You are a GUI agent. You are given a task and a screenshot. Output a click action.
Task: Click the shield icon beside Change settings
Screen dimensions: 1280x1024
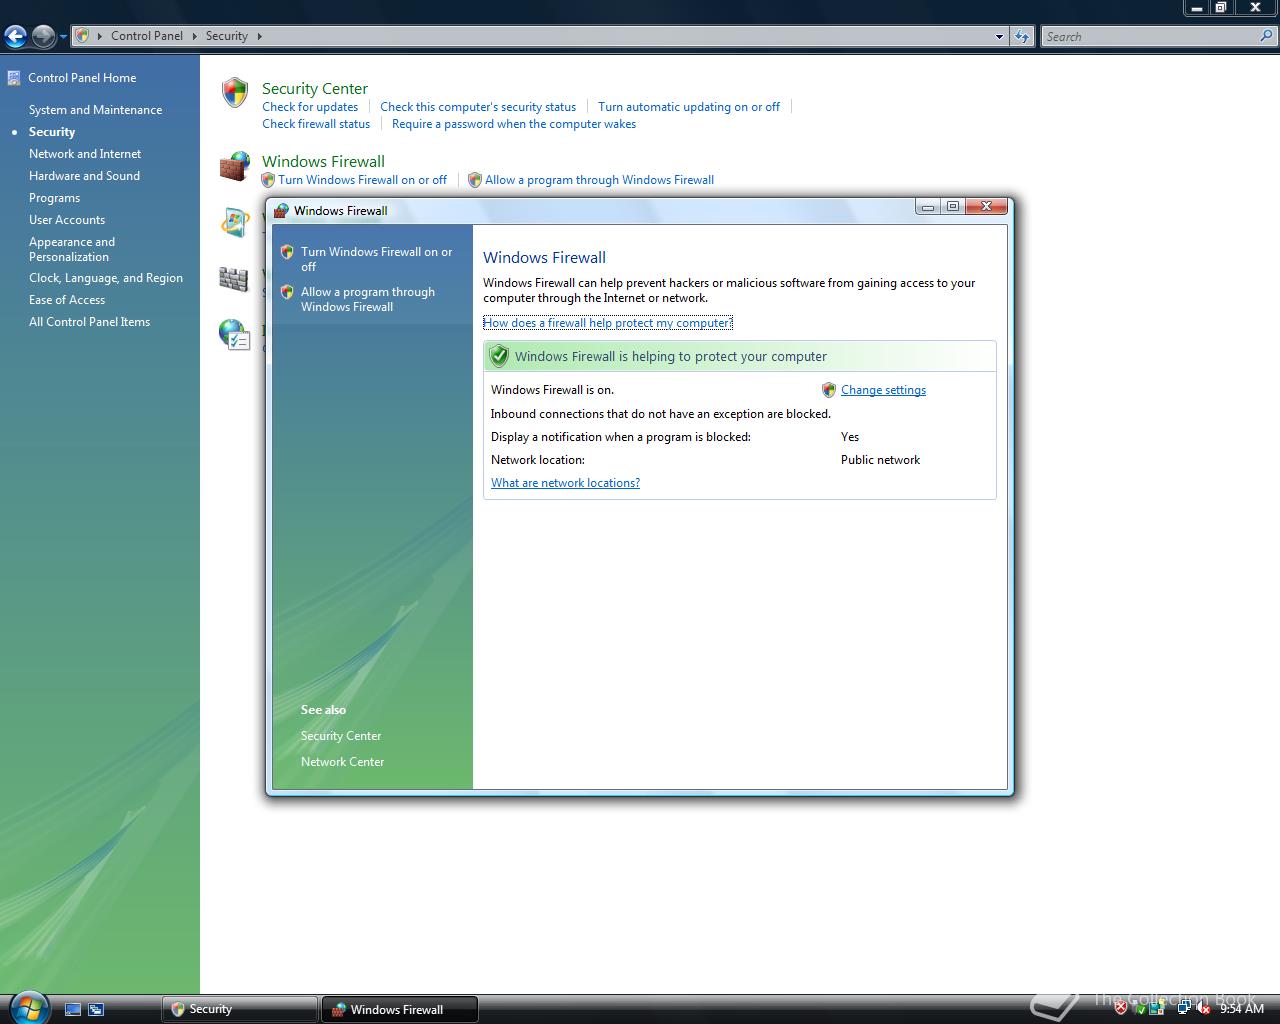coord(828,390)
